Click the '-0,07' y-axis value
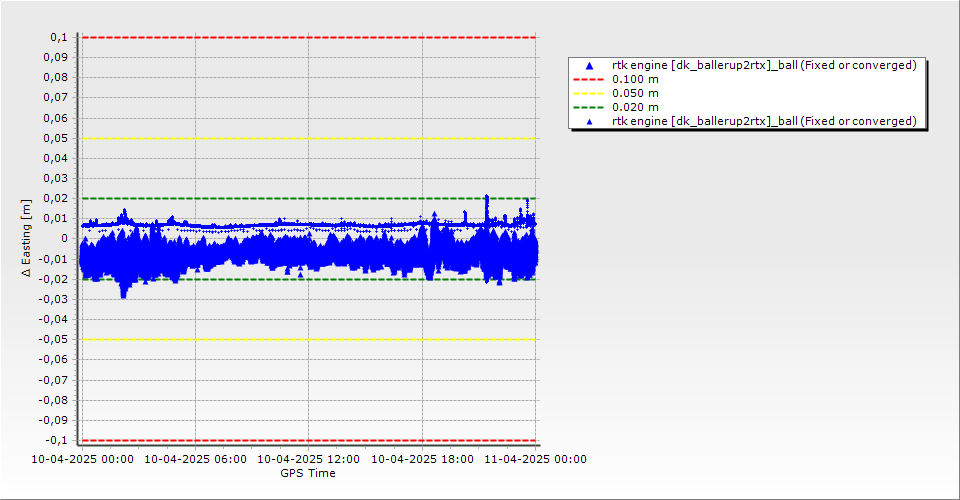This screenshot has width=960, height=500. 53,380
